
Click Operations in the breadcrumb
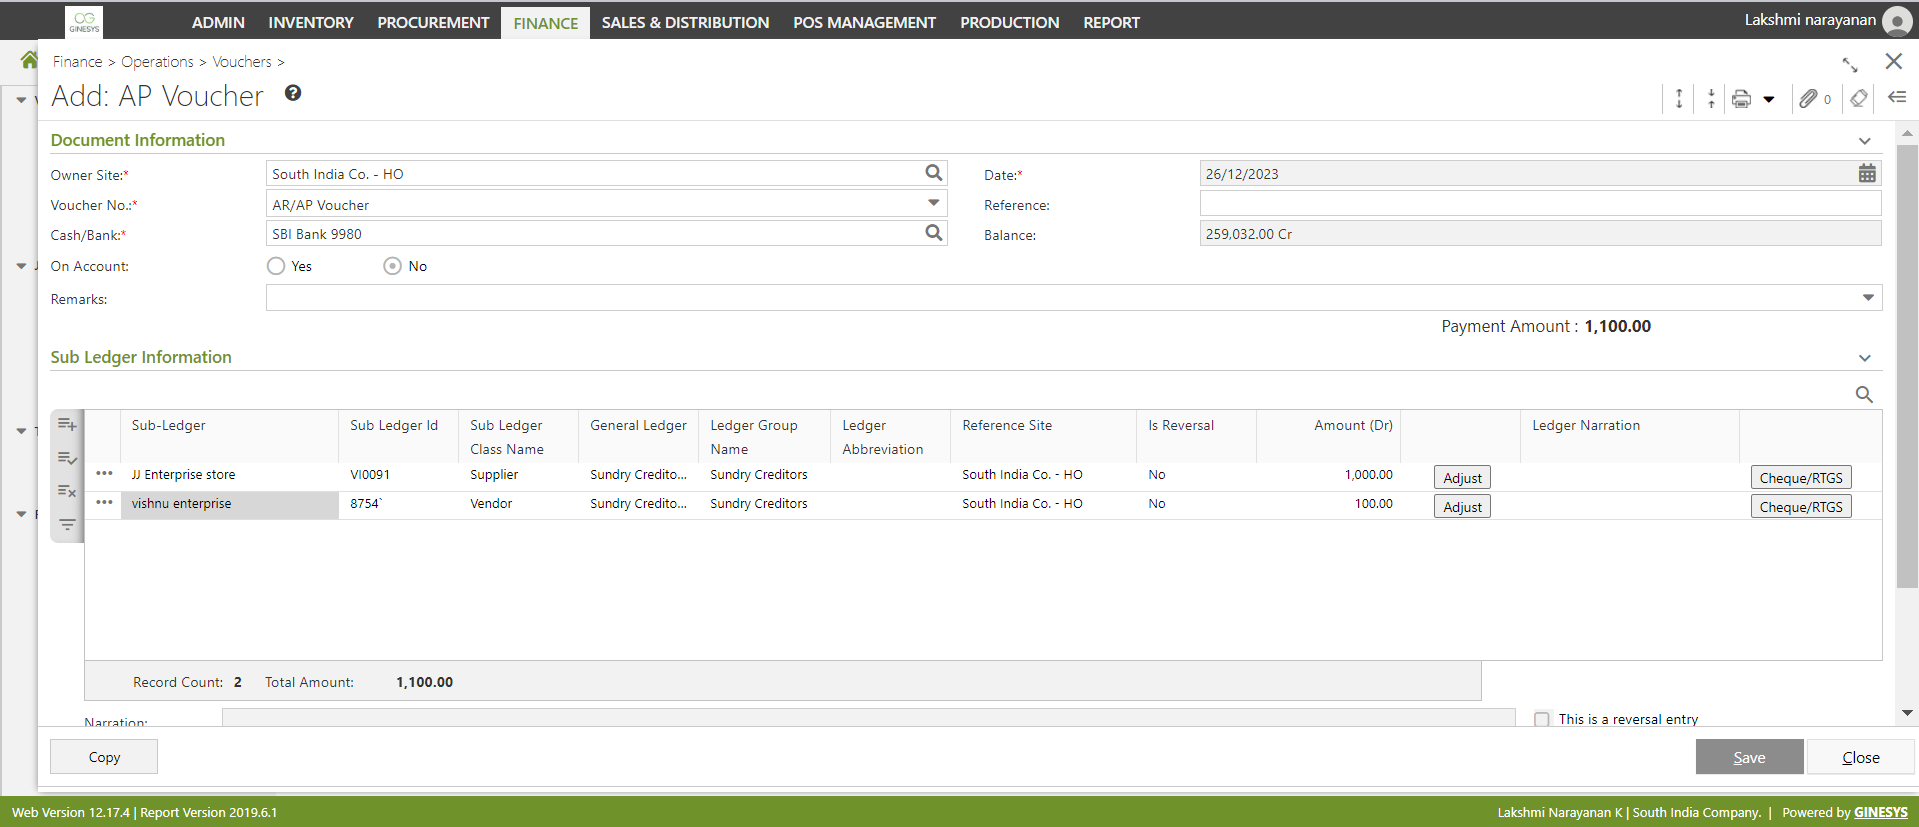[x=157, y=62]
